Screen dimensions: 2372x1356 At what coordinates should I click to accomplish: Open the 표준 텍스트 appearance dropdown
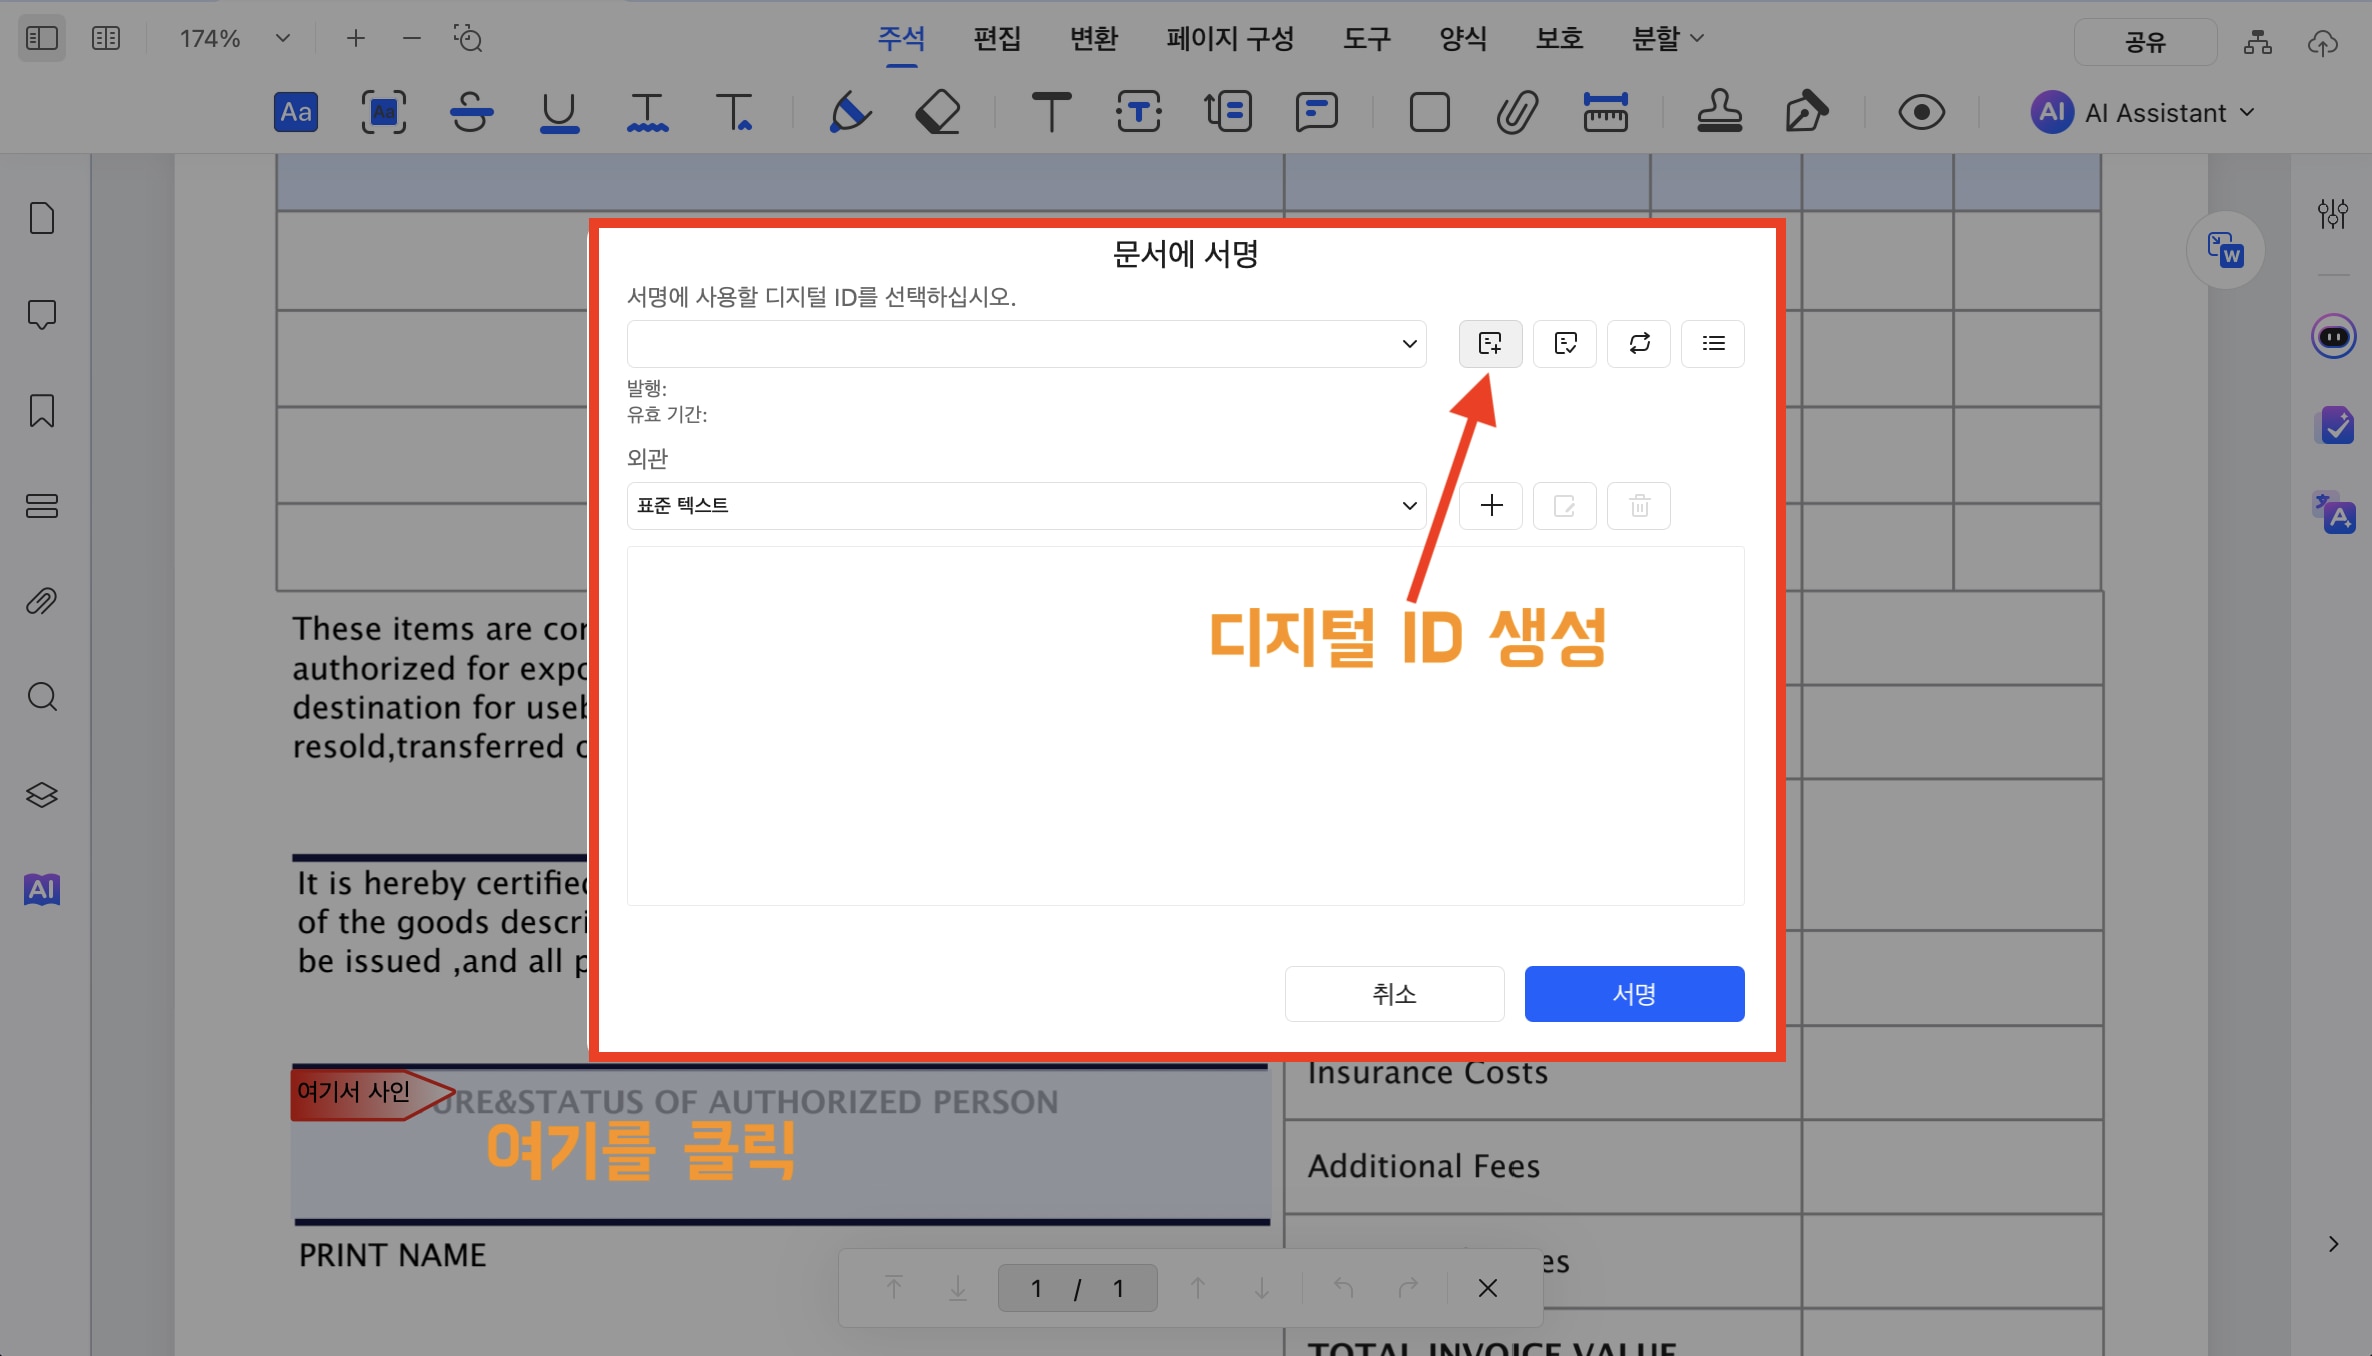click(1026, 506)
